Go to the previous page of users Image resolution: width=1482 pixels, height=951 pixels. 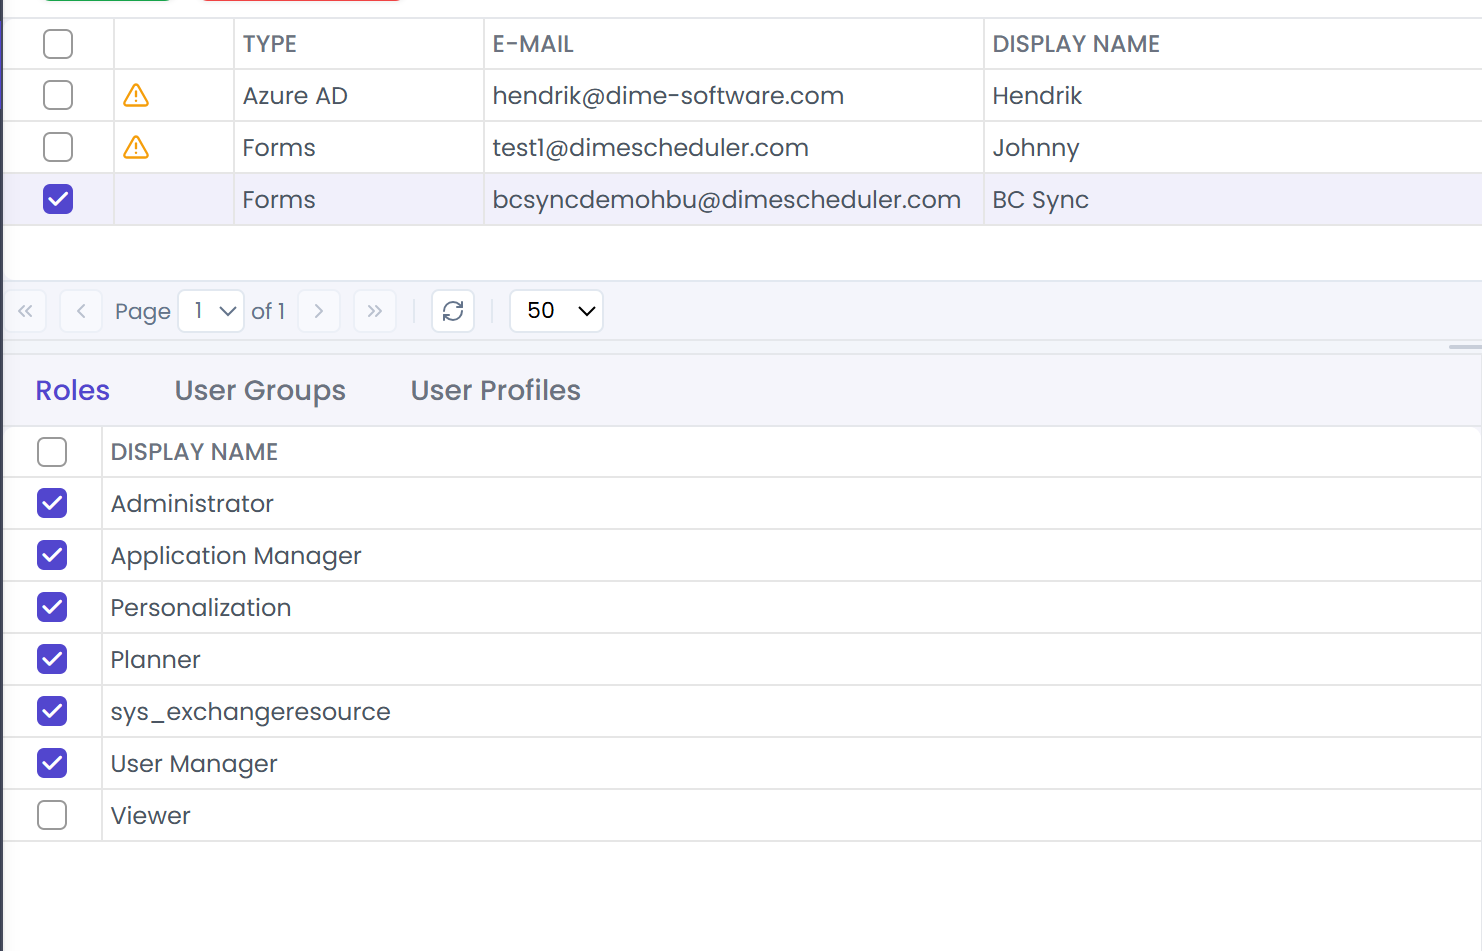[x=81, y=311]
